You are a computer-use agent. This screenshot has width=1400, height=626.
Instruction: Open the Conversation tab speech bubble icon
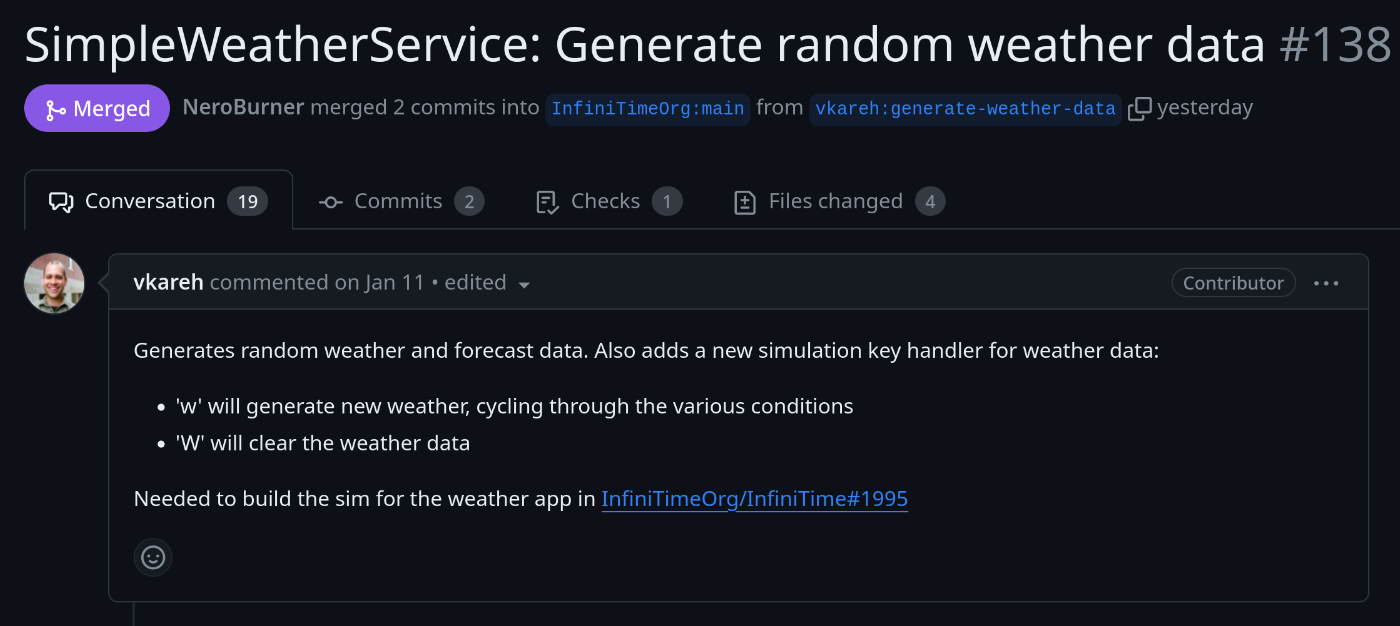(61, 200)
